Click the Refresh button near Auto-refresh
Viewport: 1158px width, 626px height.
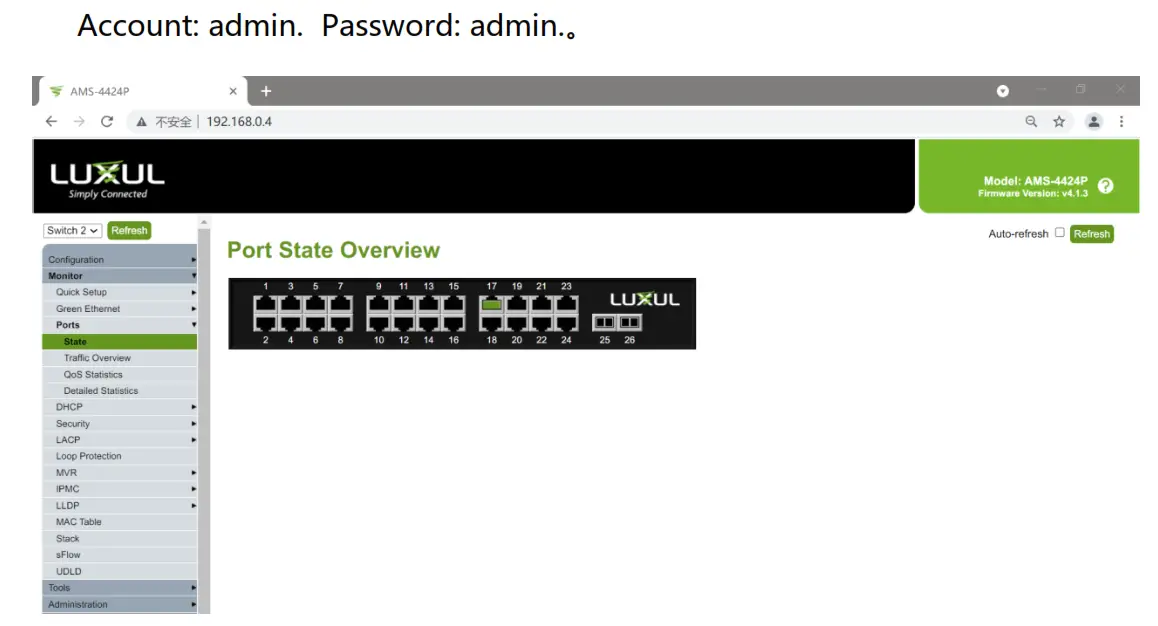1091,234
